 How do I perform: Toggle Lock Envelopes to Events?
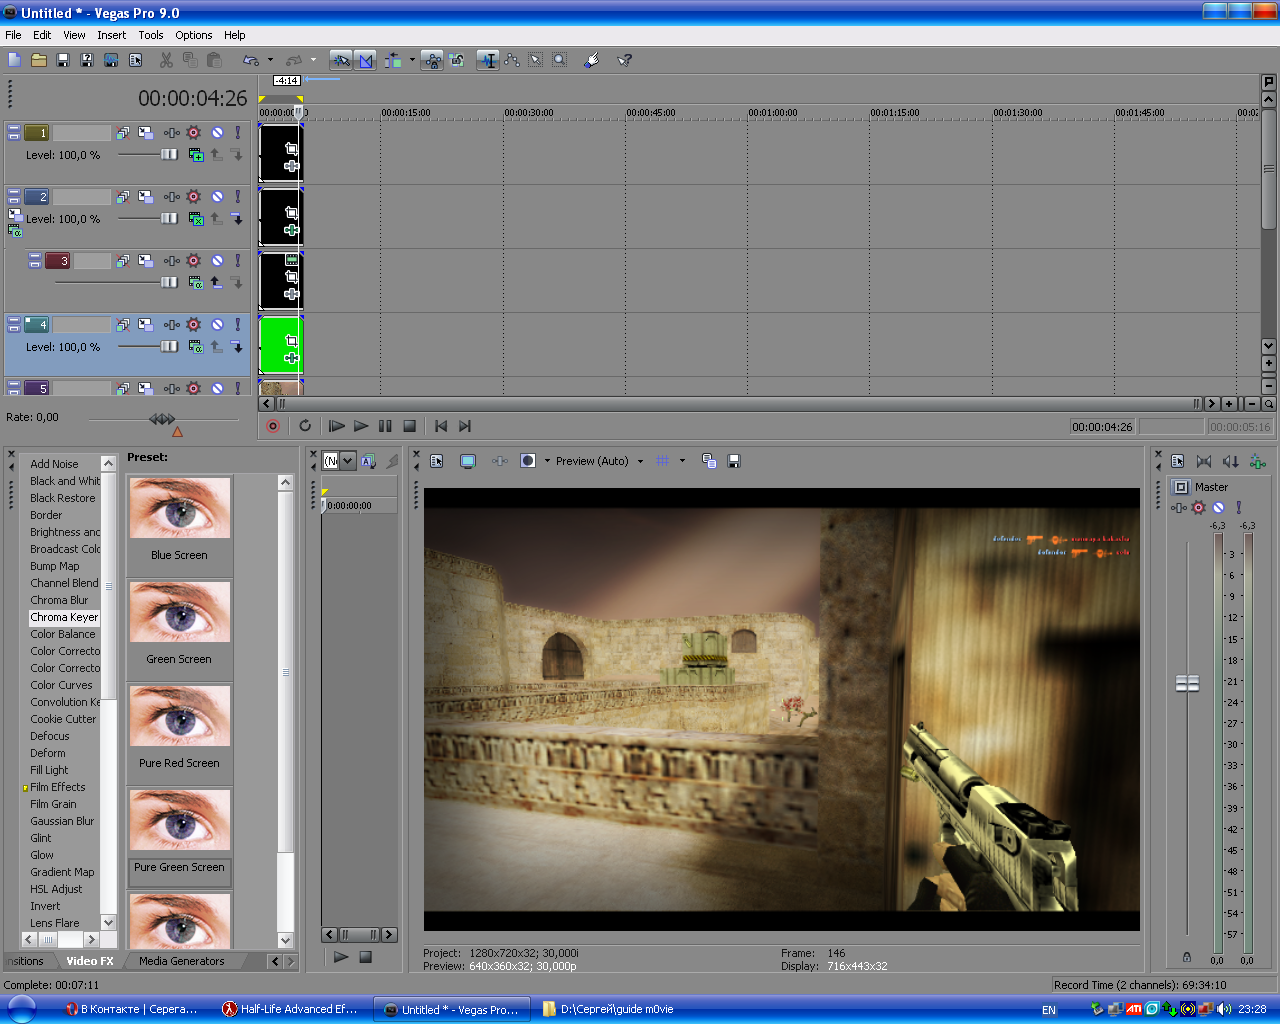coord(432,60)
